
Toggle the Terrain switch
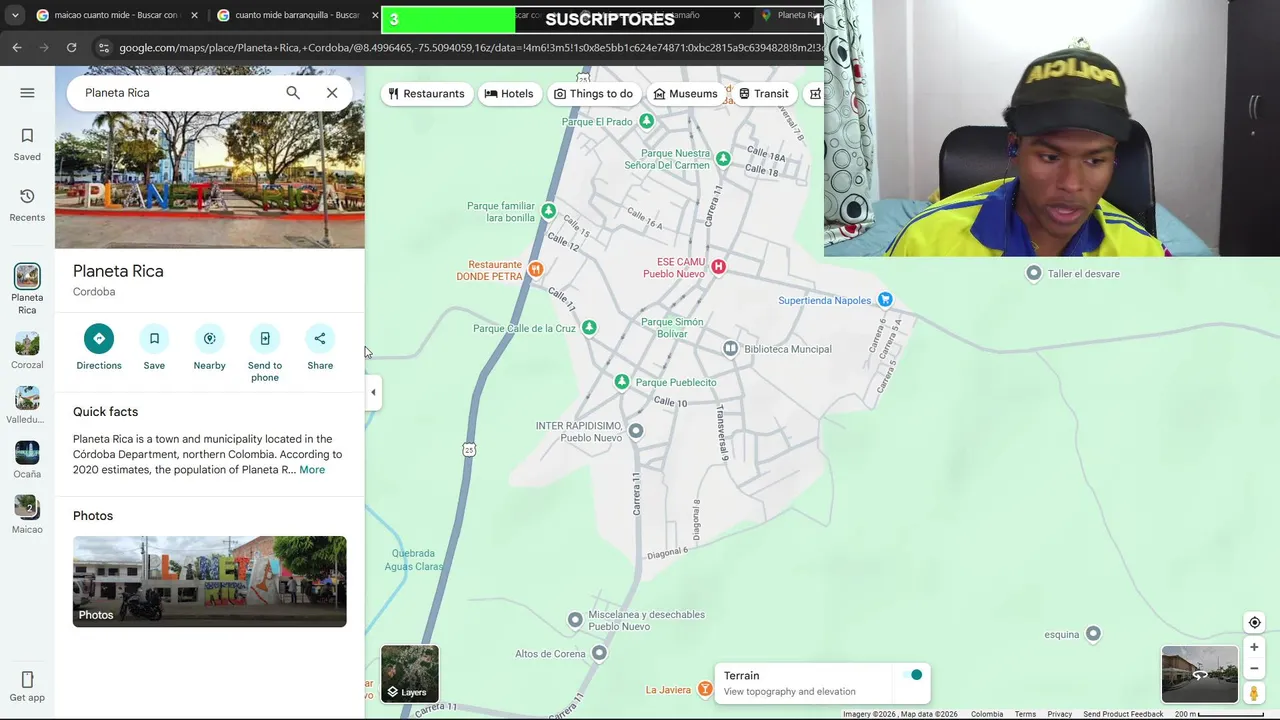tap(911, 675)
